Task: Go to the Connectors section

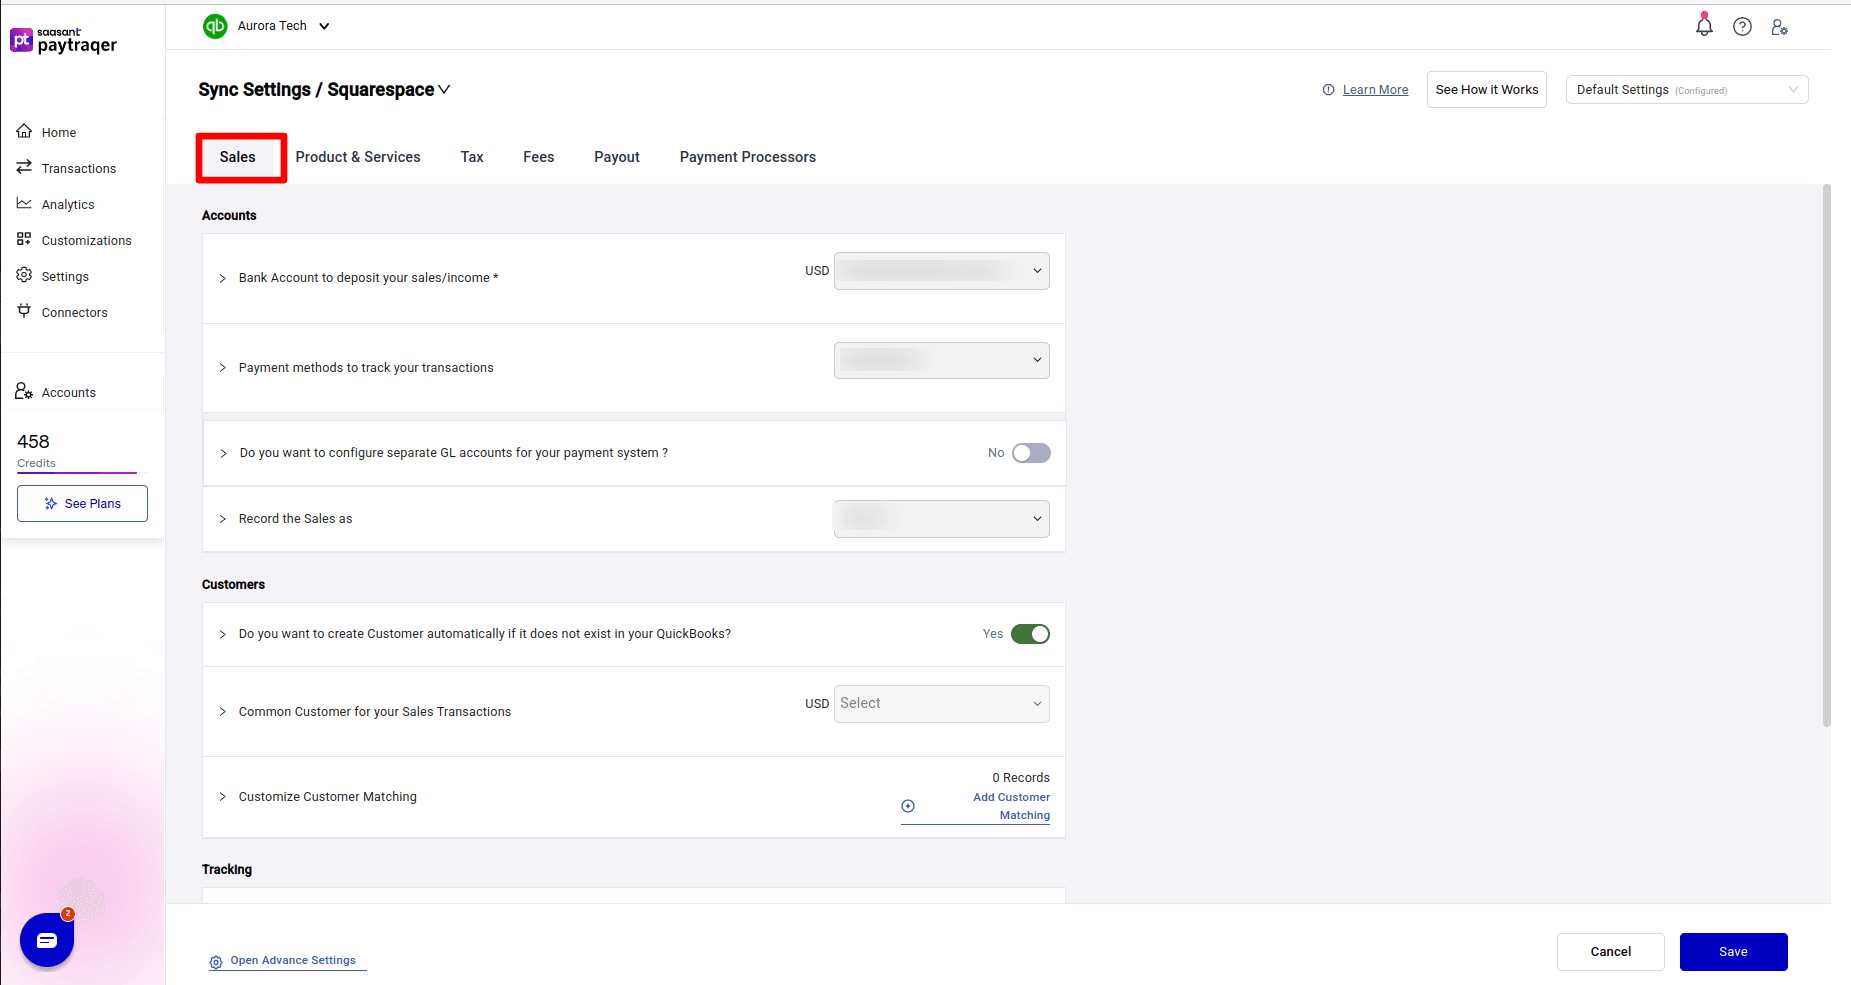Action: pyautogui.click(x=74, y=312)
